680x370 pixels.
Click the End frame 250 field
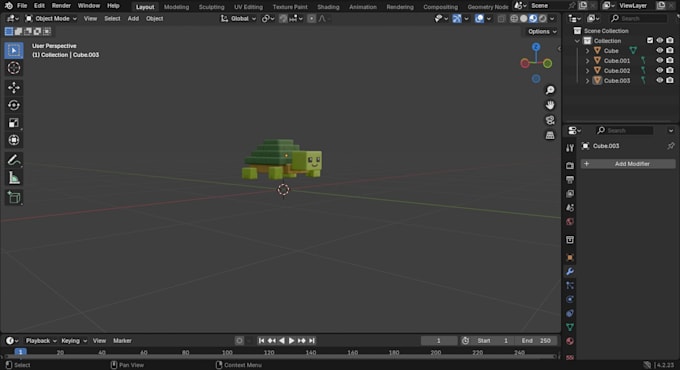point(536,341)
